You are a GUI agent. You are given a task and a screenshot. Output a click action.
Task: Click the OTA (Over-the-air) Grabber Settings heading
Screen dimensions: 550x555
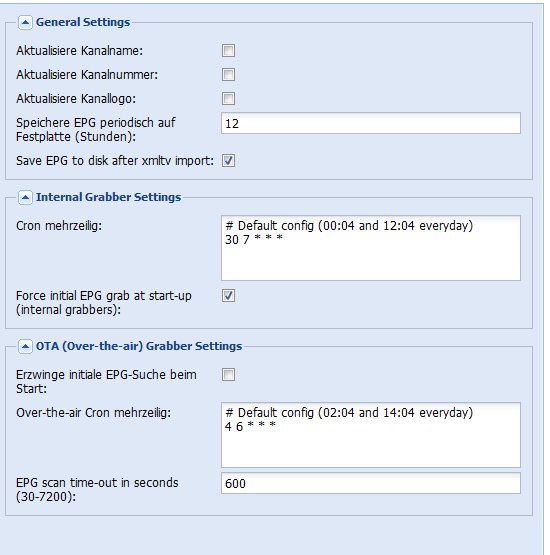tap(139, 346)
